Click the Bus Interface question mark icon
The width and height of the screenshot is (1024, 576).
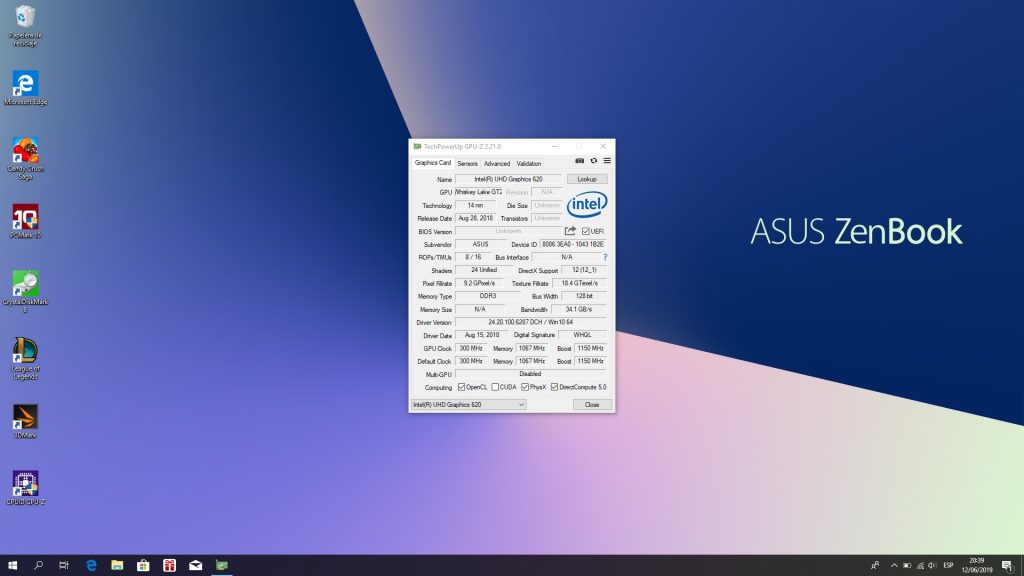[x=605, y=257]
